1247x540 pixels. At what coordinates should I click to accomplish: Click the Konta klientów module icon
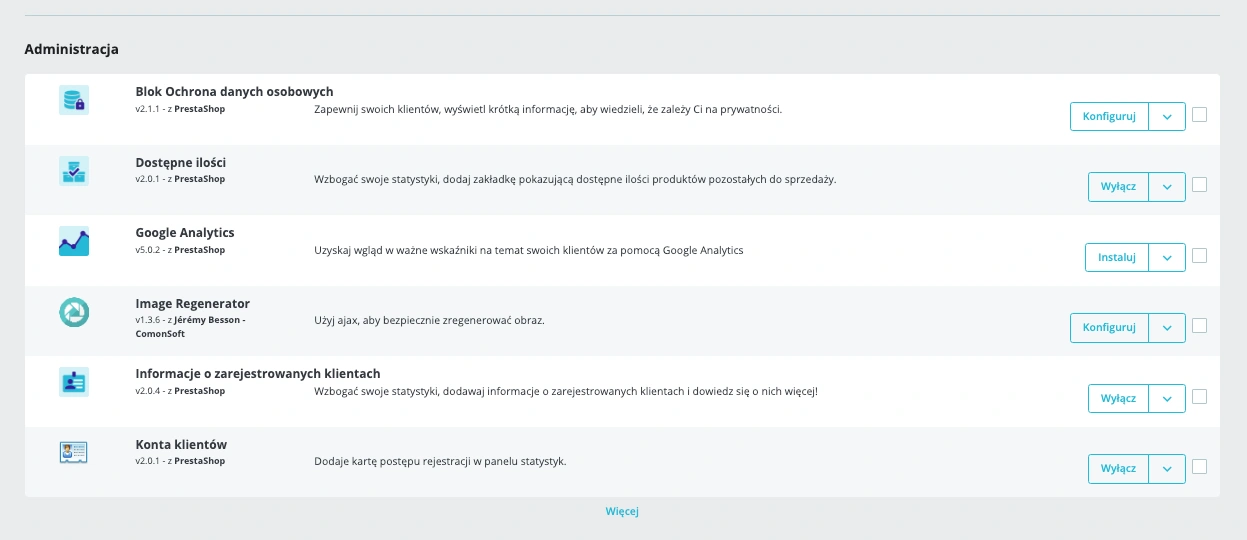pos(74,453)
